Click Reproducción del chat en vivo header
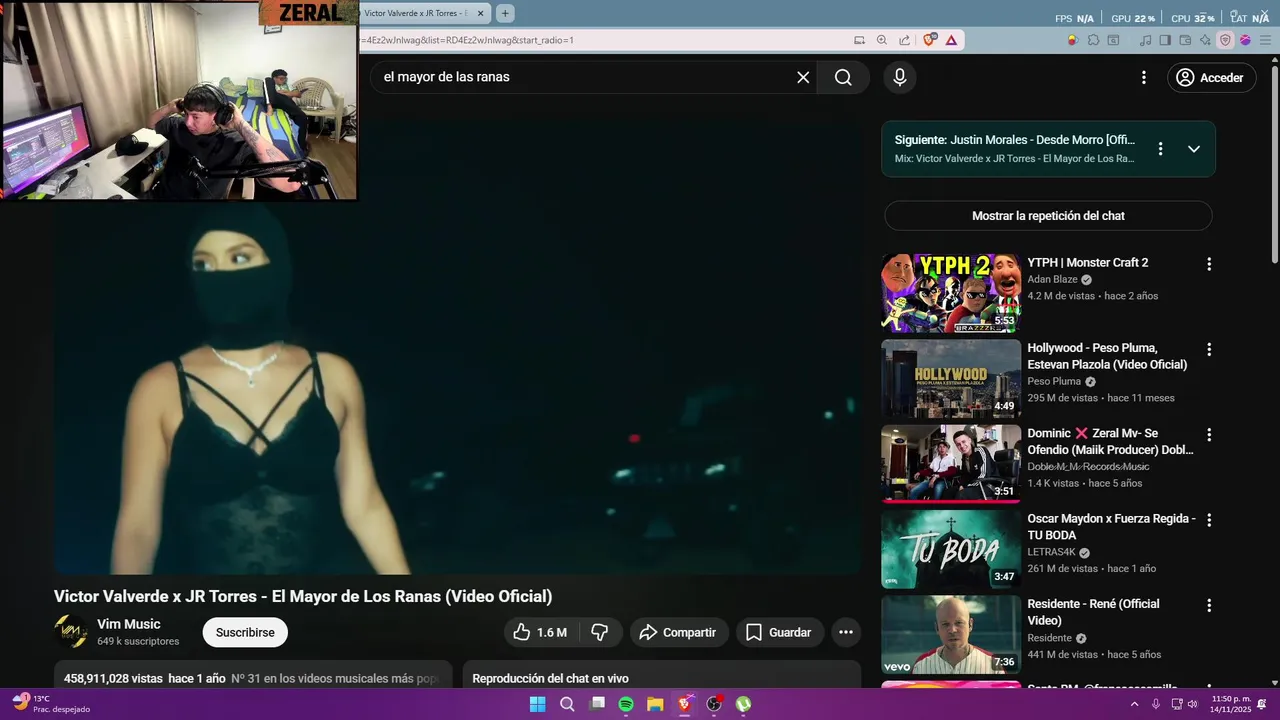Viewport: 1280px width, 720px height. (550, 678)
